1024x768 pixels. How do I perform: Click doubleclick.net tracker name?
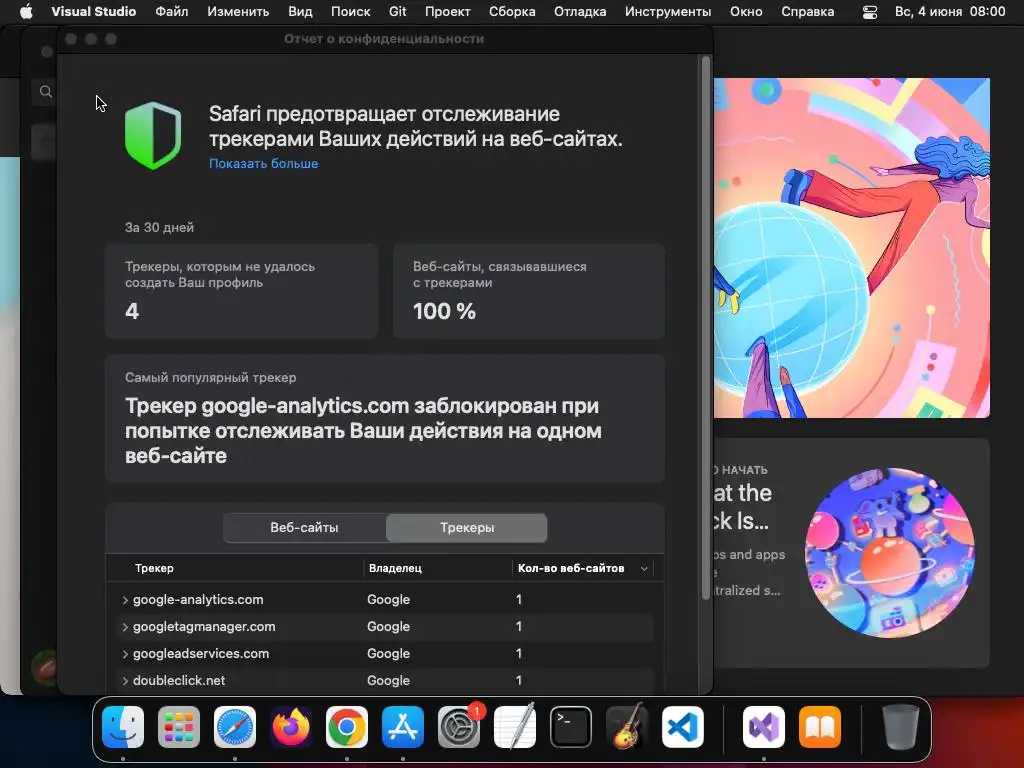(179, 680)
